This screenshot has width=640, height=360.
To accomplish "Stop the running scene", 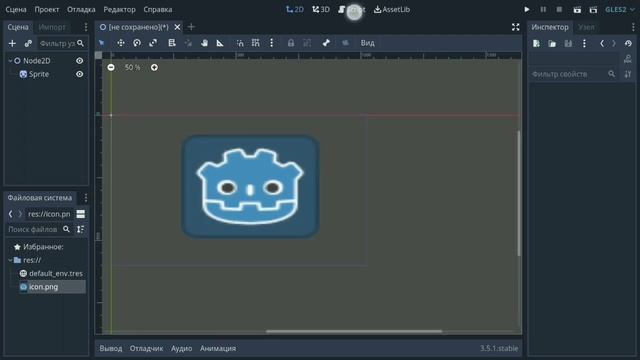I will point(559,9).
